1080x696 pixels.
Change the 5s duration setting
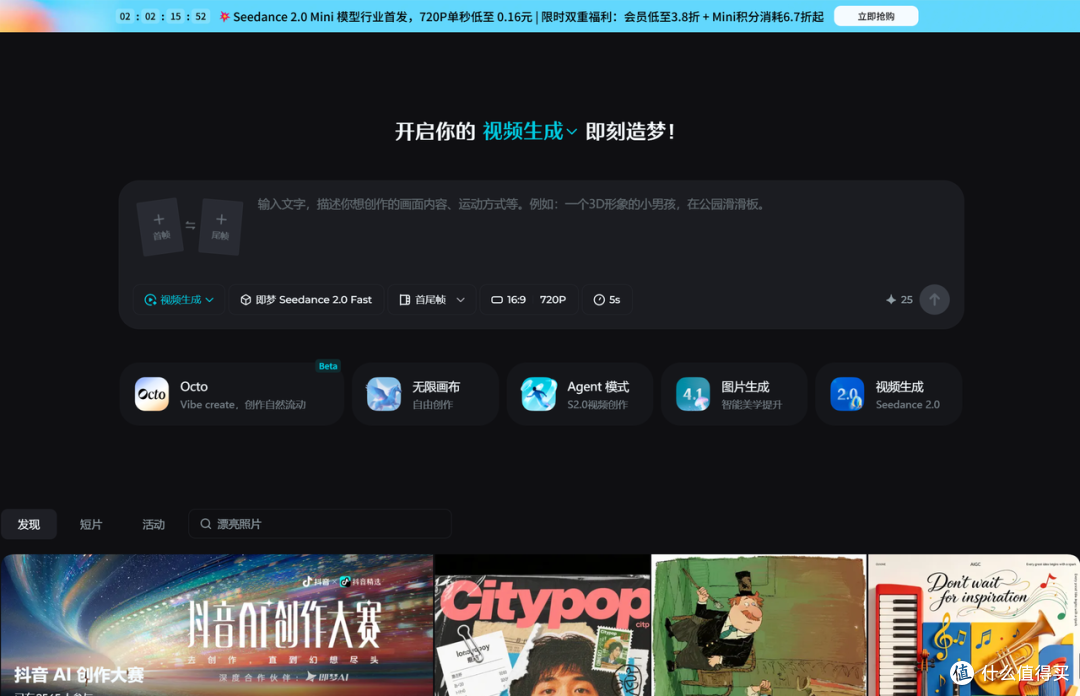(607, 300)
